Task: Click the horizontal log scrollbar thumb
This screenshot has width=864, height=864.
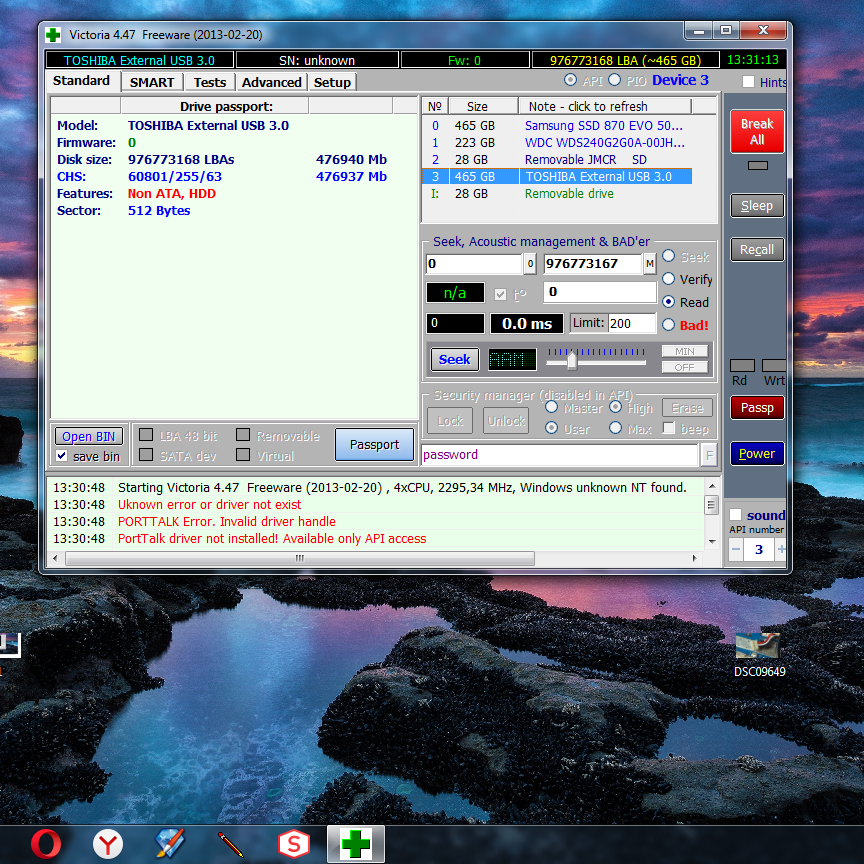Action: [x=300, y=558]
